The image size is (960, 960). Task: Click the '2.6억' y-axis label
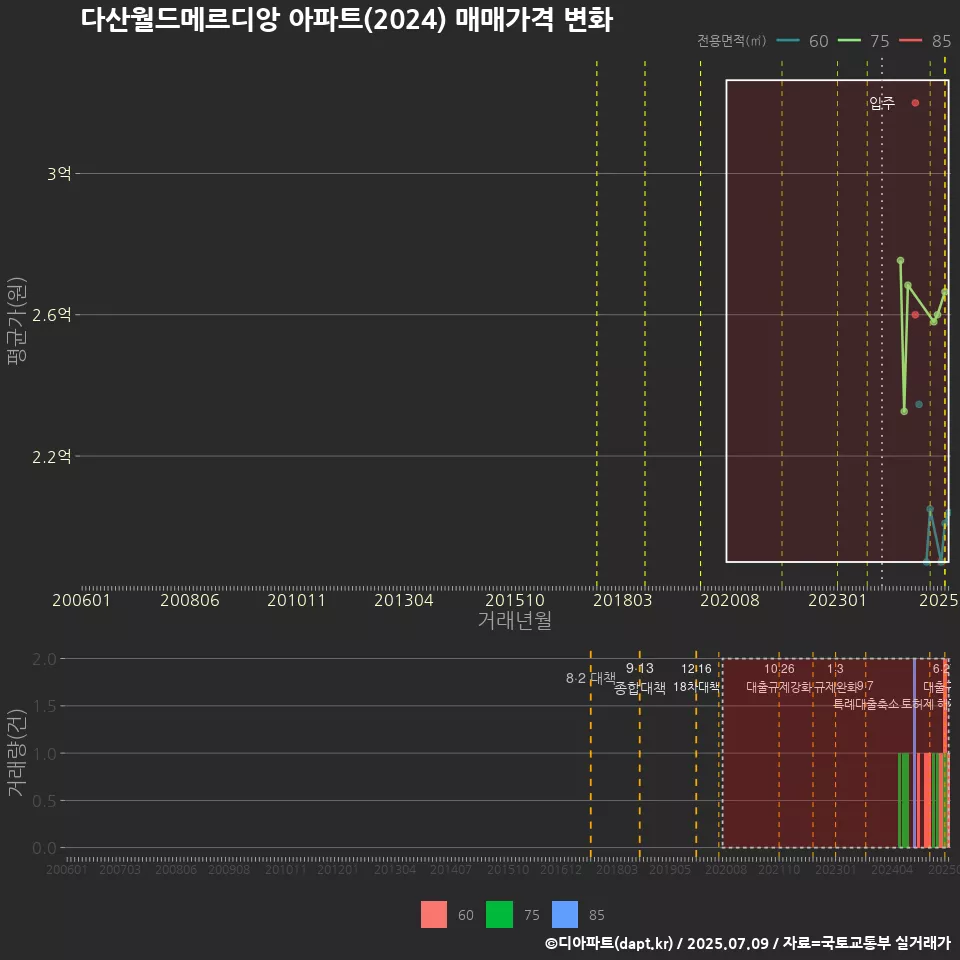click(x=52, y=315)
